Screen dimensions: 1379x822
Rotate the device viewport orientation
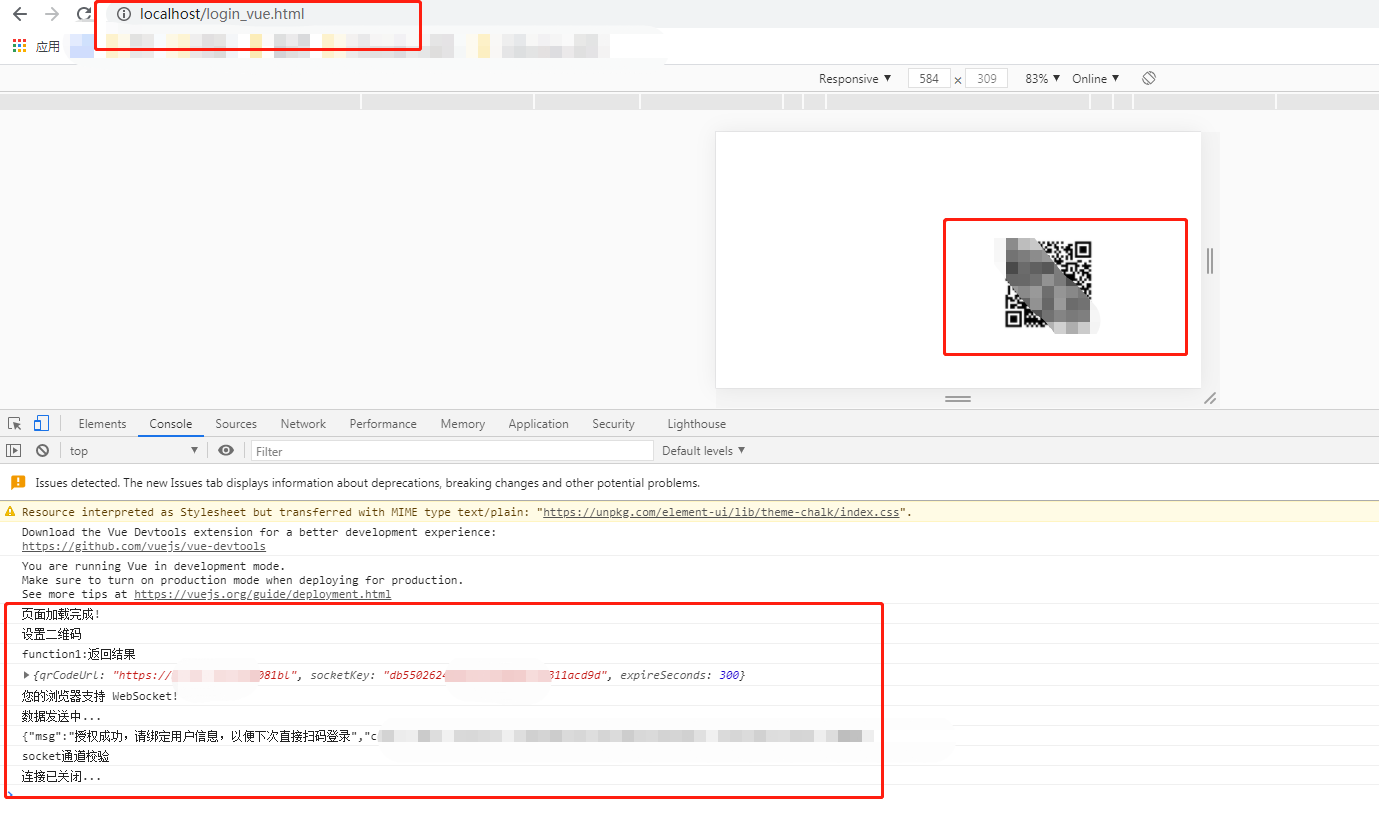1149,78
